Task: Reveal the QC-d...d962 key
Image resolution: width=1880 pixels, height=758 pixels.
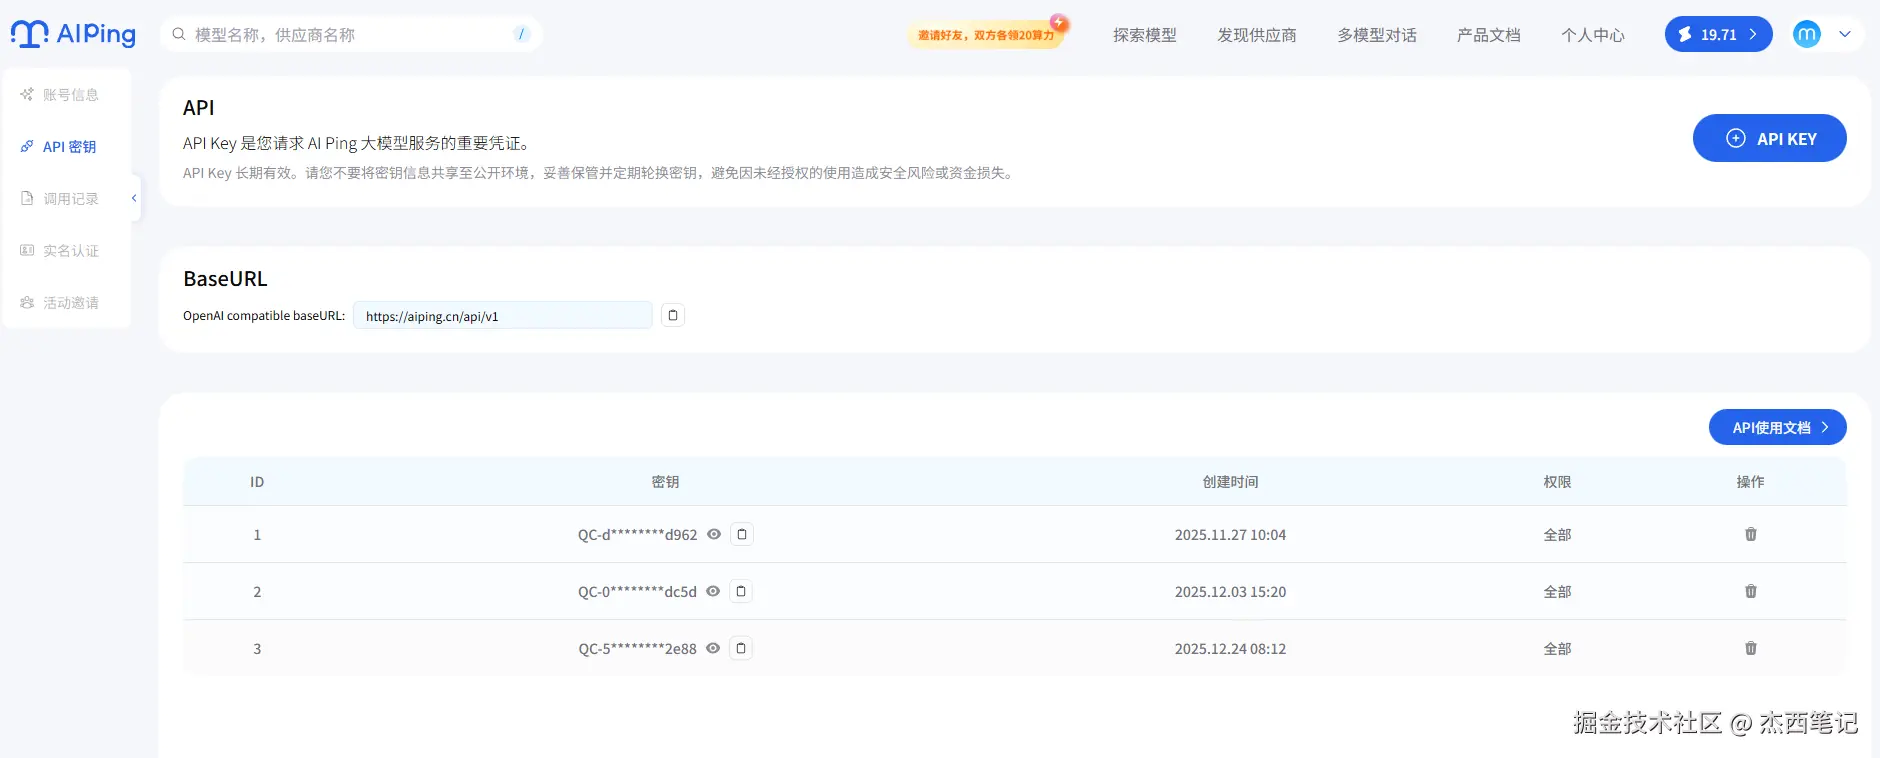Action: click(x=714, y=534)
